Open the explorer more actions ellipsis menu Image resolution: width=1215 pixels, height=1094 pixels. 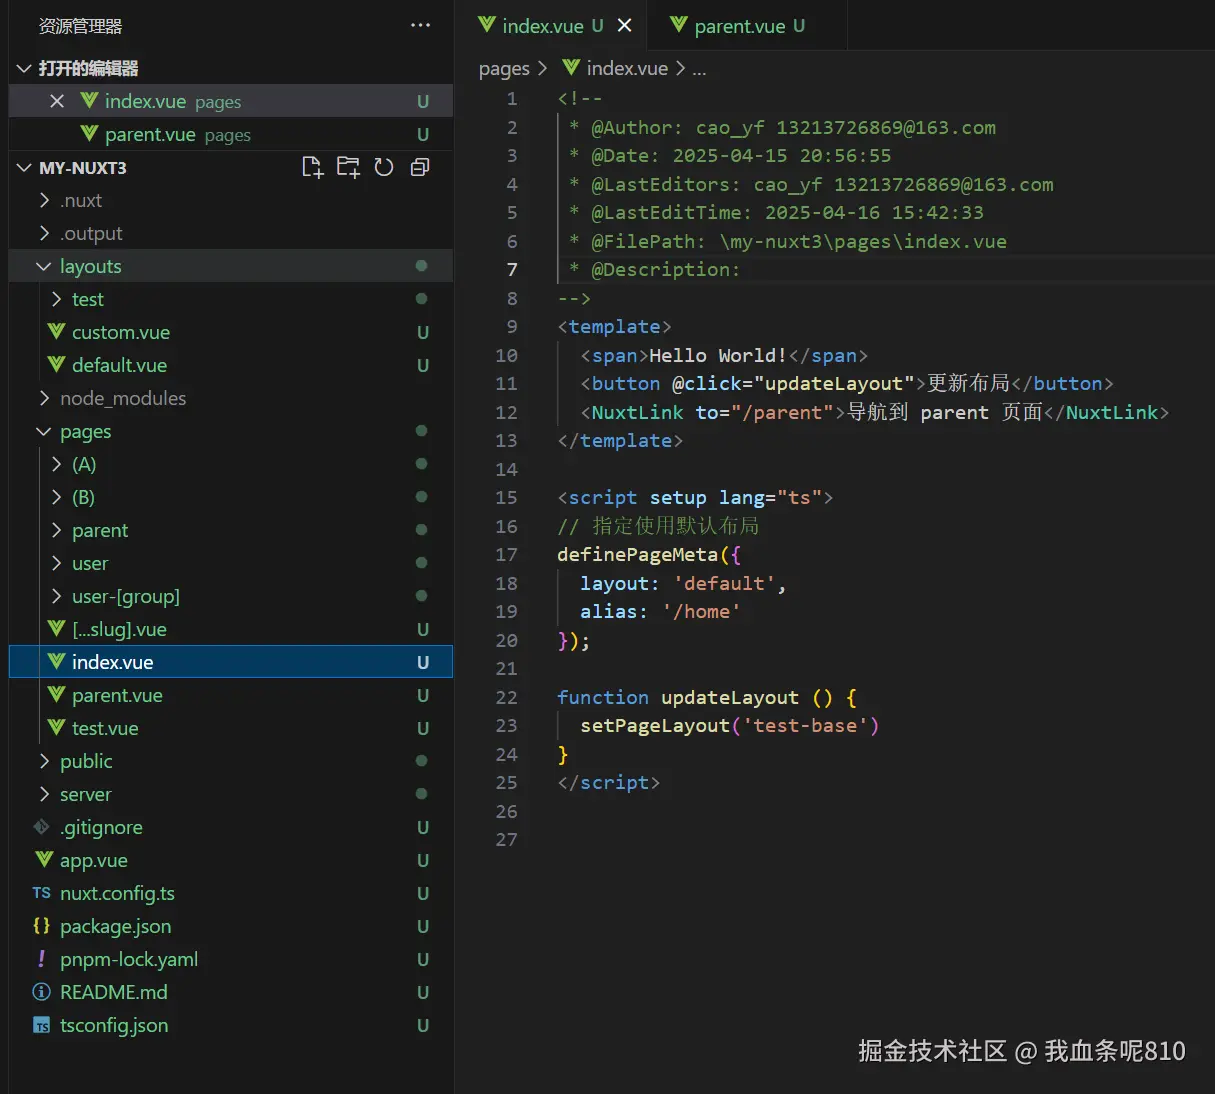click(421, 25)
